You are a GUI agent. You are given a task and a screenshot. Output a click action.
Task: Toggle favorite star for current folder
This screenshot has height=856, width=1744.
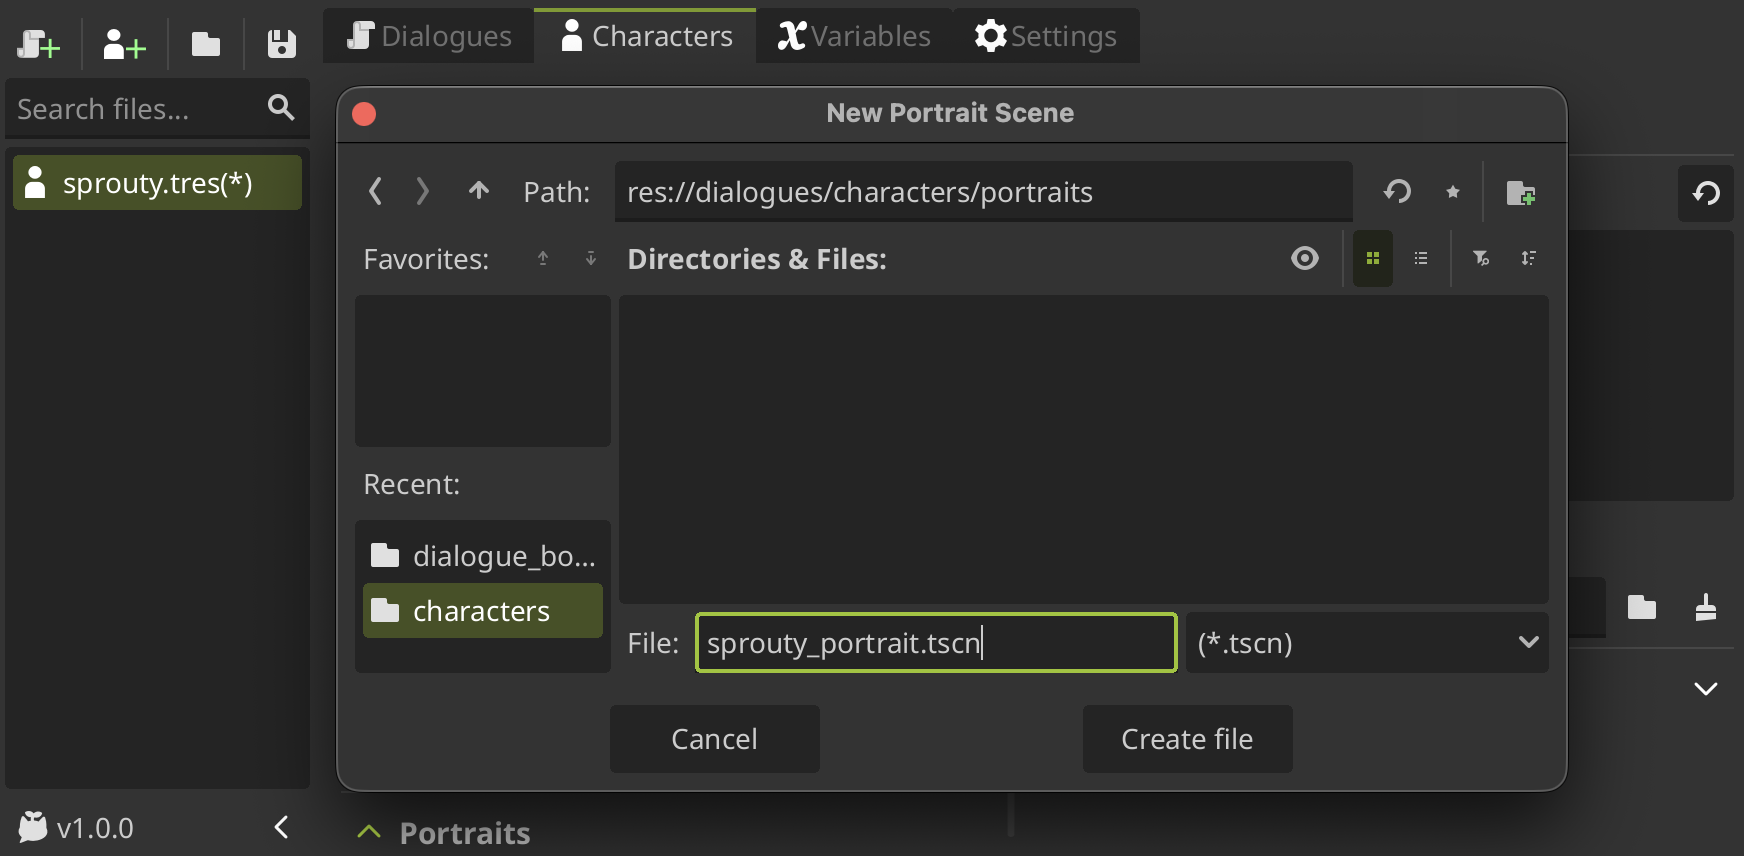(1452, 192)
